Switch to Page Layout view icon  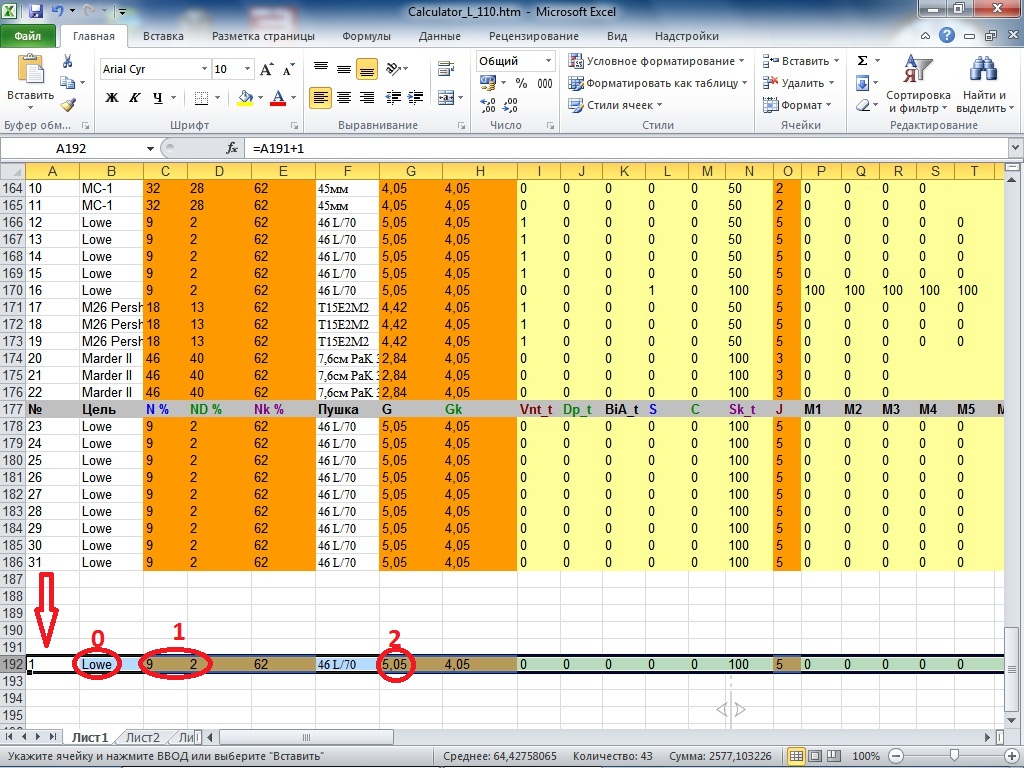click(x=815, y=756)
